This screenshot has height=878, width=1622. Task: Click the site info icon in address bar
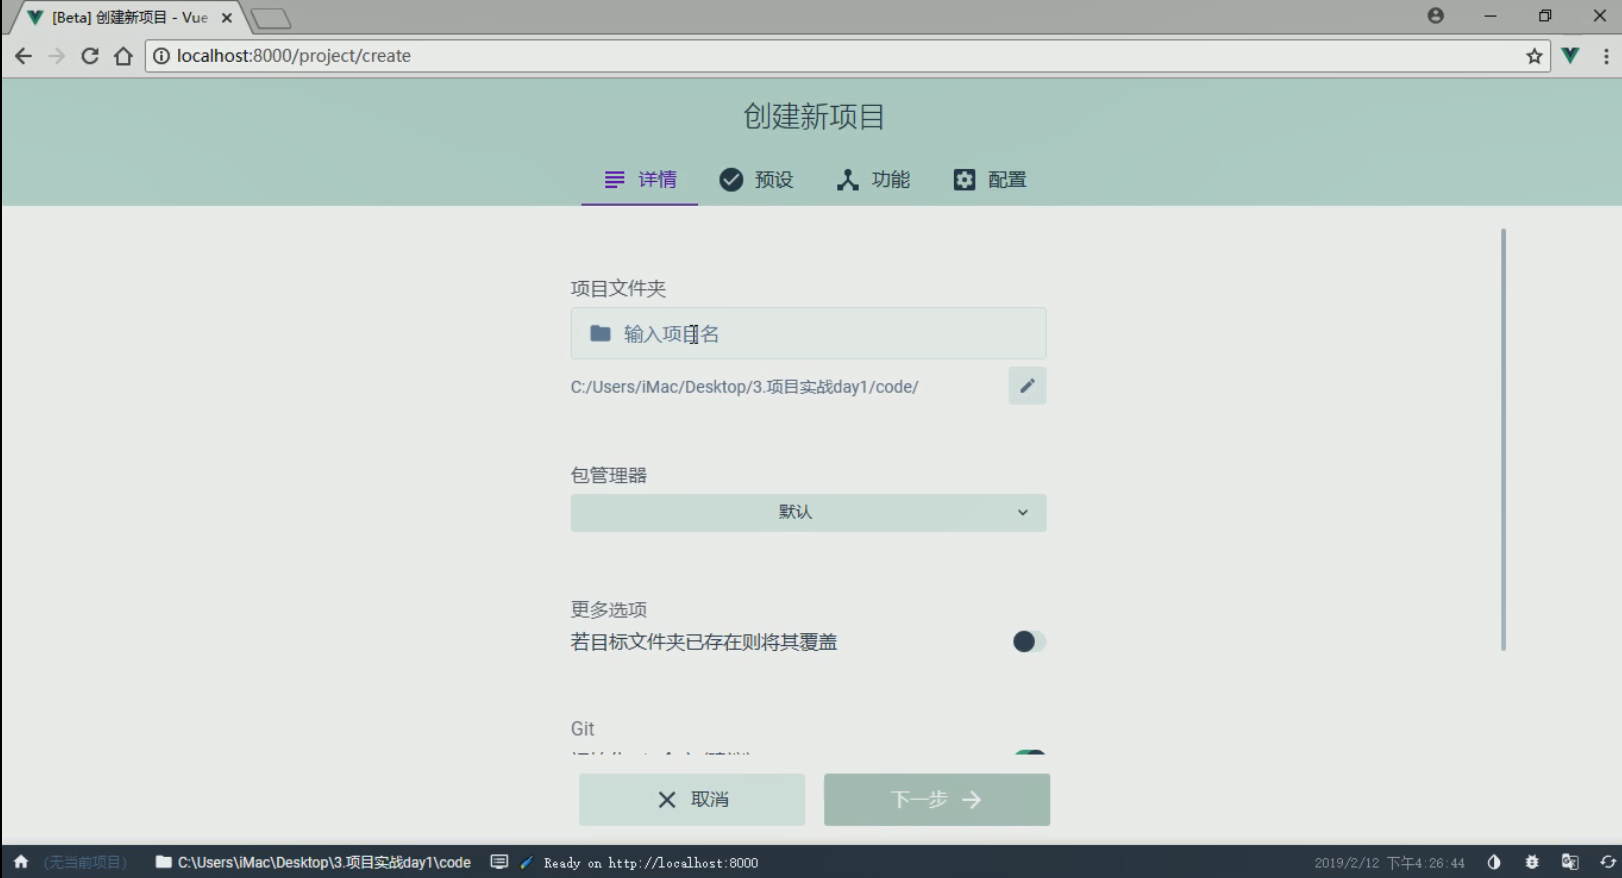pos(161,56)
